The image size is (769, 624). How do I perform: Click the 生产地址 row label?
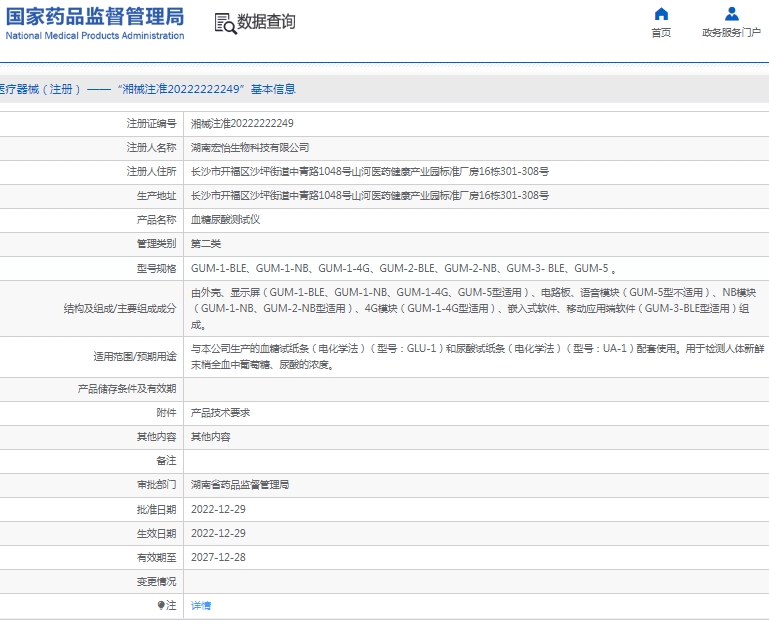156,196
